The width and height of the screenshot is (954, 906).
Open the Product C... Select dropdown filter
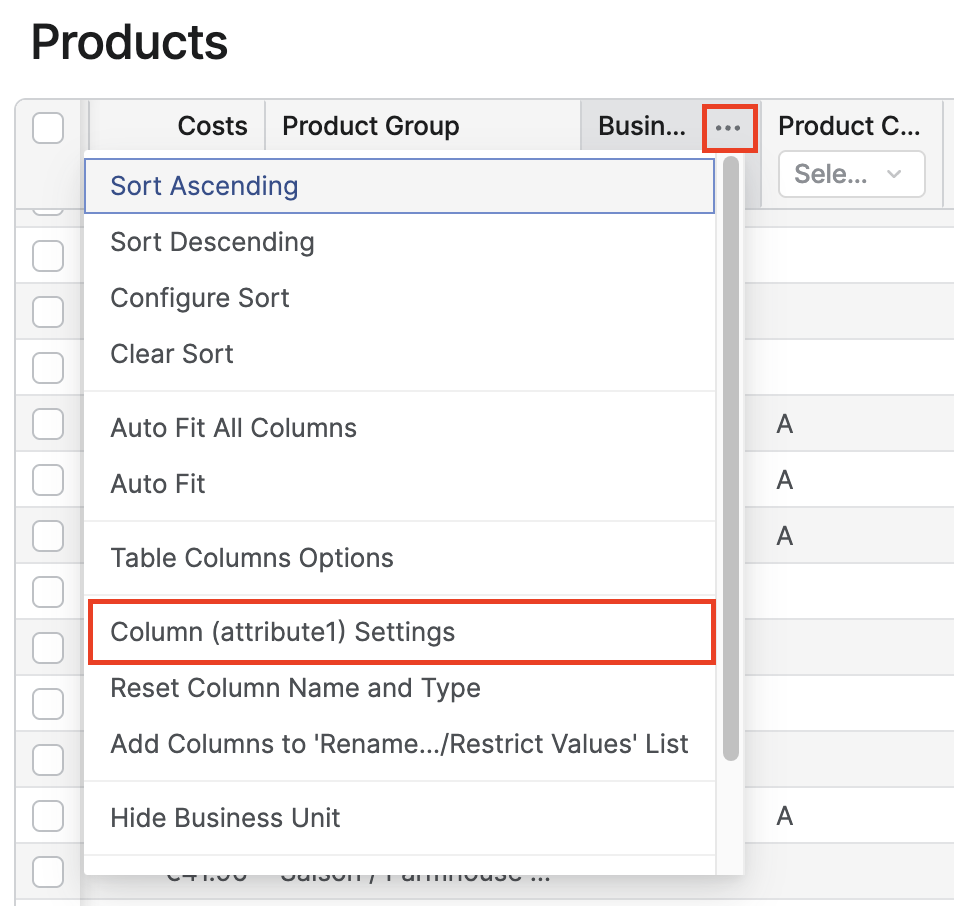click(850, 175)
